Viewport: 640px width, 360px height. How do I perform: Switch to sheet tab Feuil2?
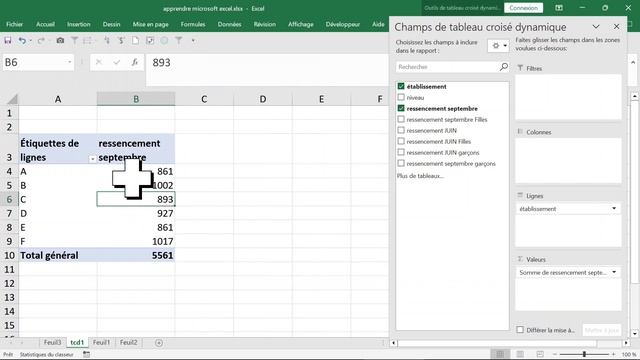pyautogui.click(x=128, y=342)
